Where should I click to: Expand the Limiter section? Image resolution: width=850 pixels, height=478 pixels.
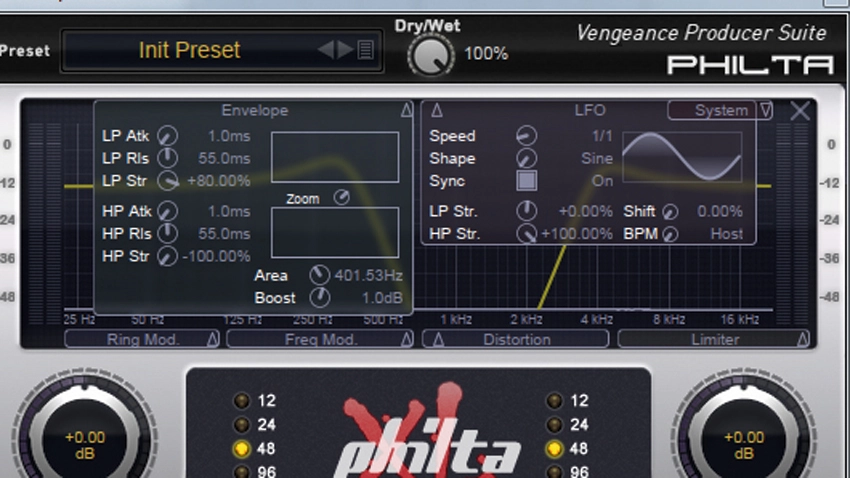(714, 339)
